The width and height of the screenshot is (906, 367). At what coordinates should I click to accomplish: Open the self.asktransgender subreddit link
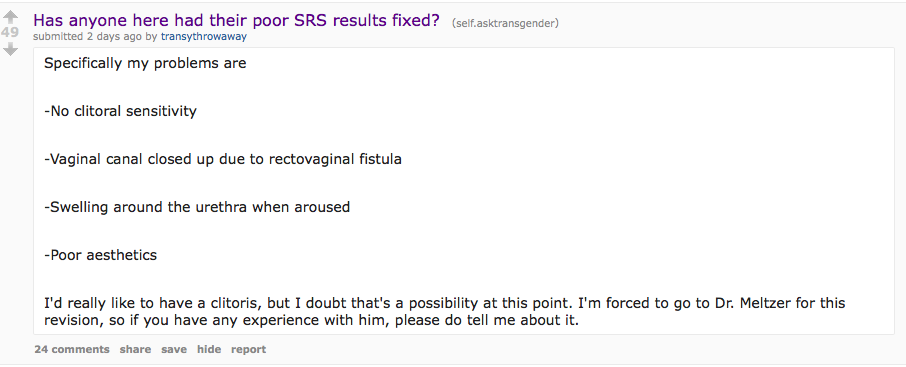[506, 24]
